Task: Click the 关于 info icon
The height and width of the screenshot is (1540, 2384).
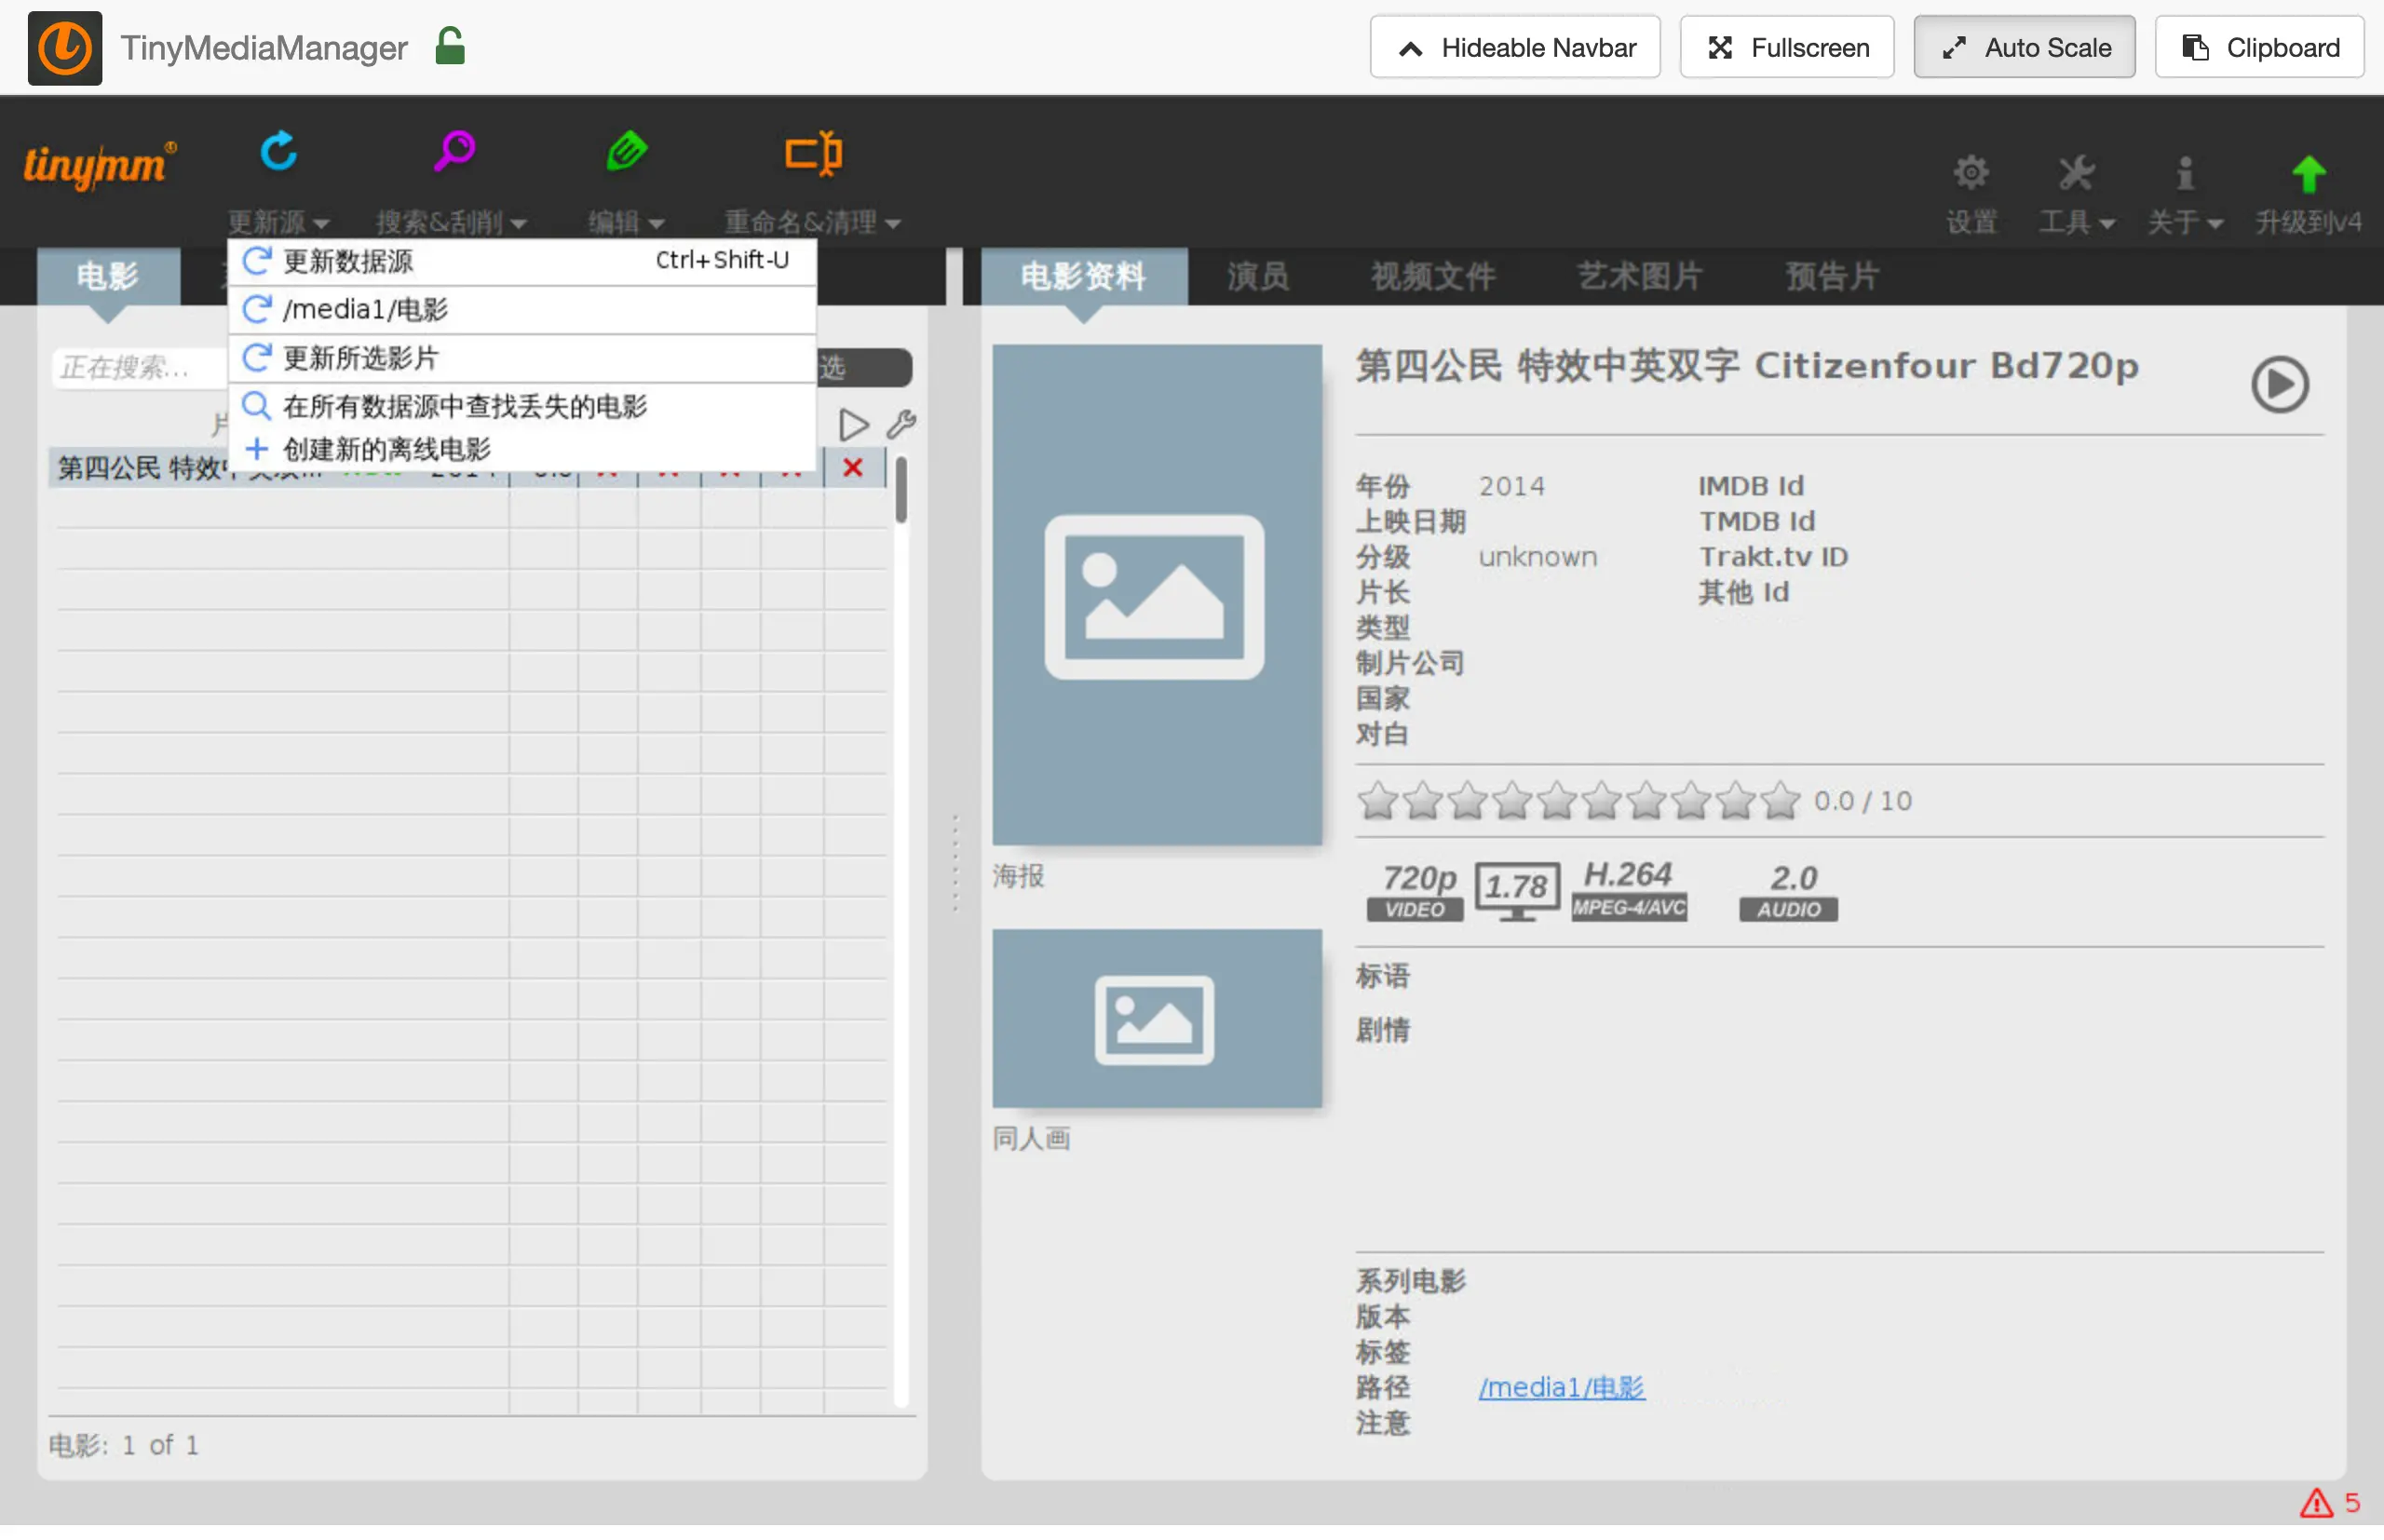Action: (x=2185, y=173)
